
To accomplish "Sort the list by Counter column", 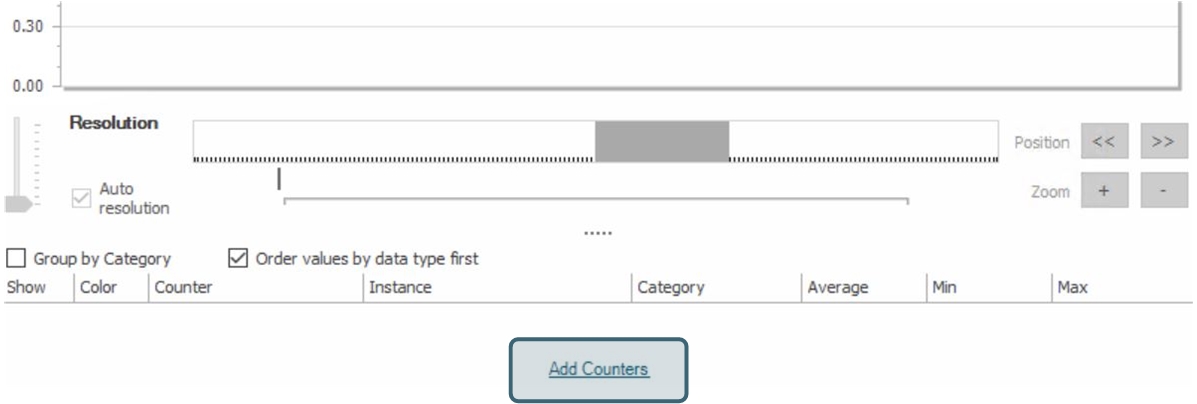I will pyautogui.click(x=182, y=288).
